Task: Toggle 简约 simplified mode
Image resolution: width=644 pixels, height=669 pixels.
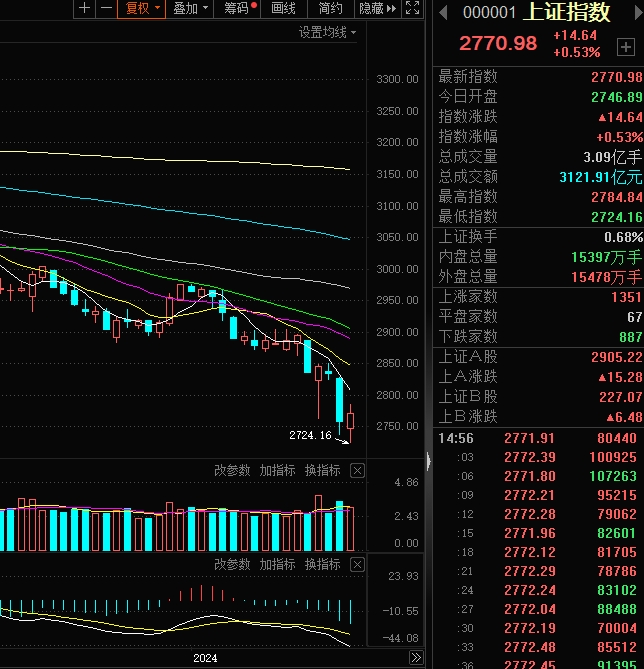Action: click(331, 8)
